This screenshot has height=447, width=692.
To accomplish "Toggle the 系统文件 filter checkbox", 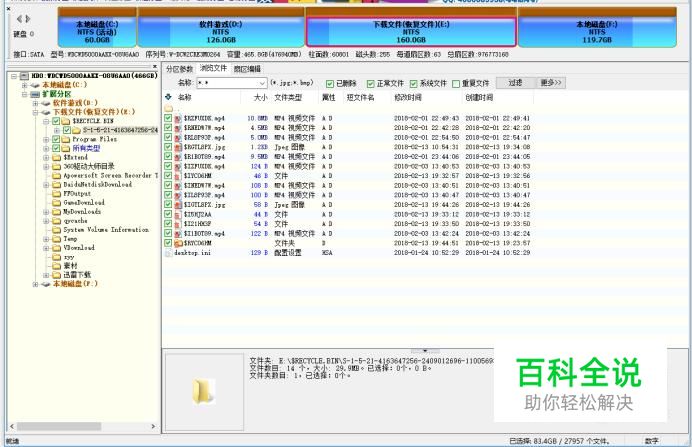I will [x=414, y=83].
